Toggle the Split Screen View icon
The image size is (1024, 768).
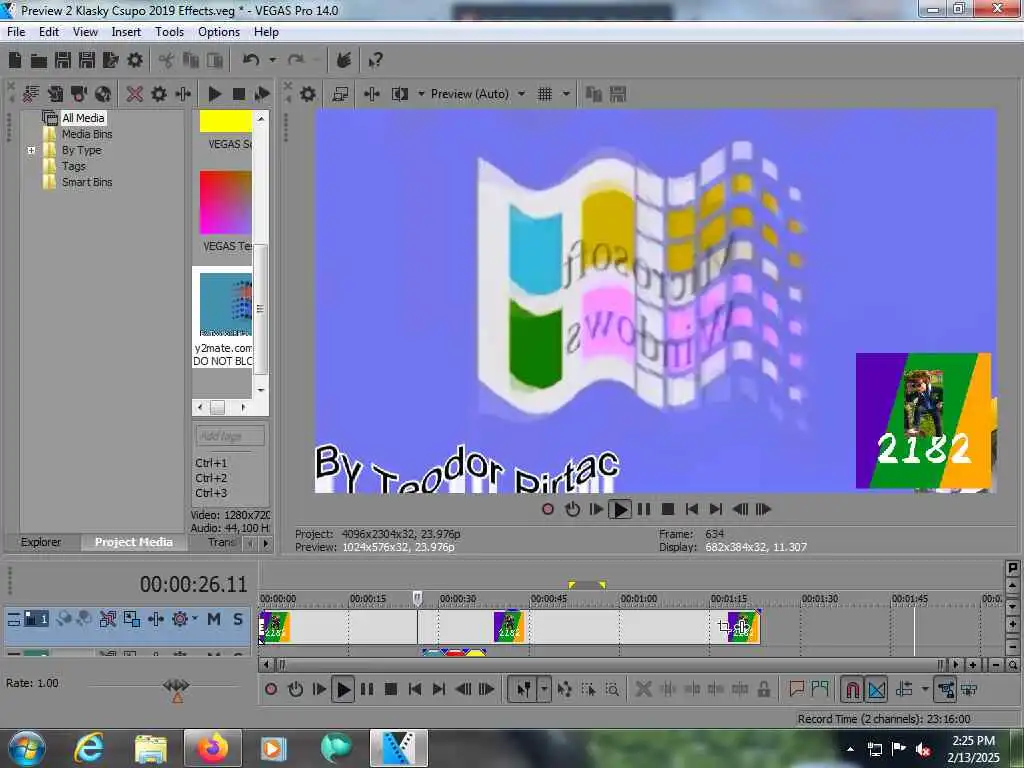(x=400, y=94)
